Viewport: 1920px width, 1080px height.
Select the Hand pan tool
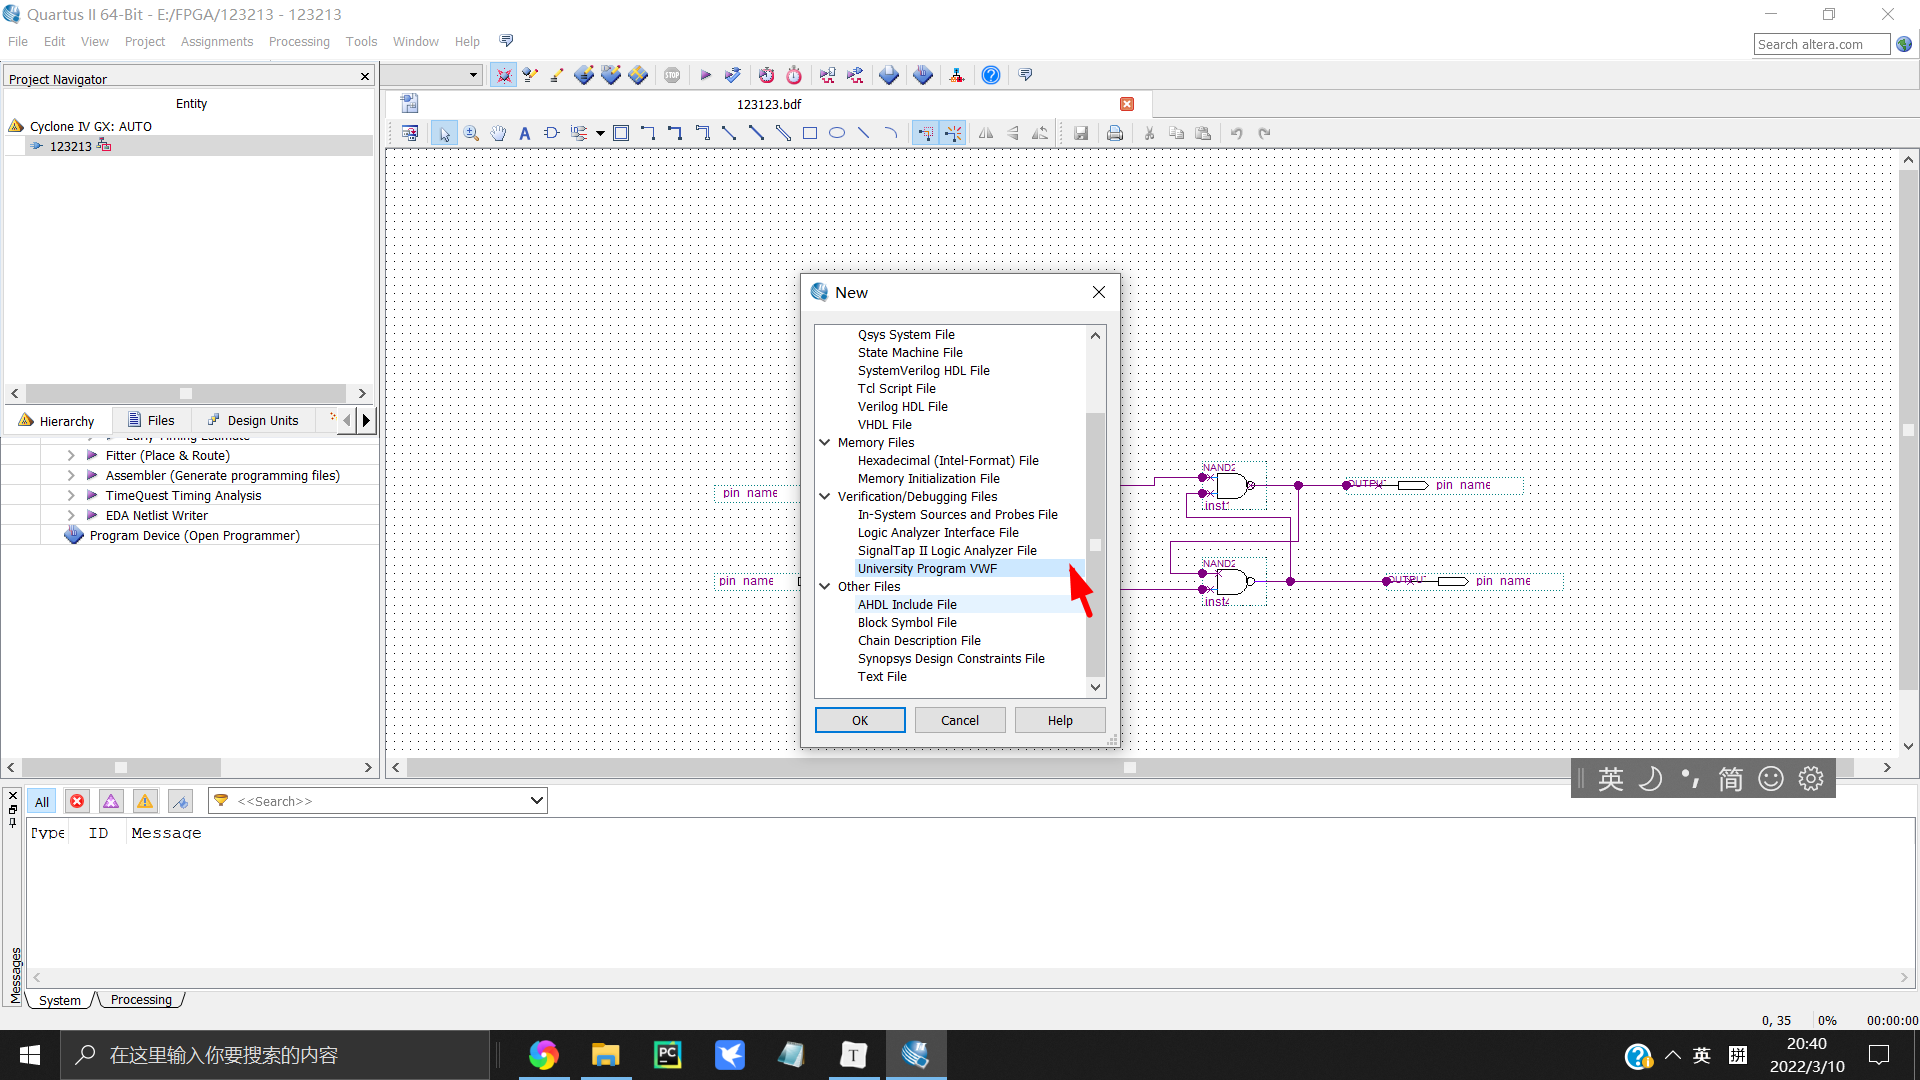click(498, 134)
